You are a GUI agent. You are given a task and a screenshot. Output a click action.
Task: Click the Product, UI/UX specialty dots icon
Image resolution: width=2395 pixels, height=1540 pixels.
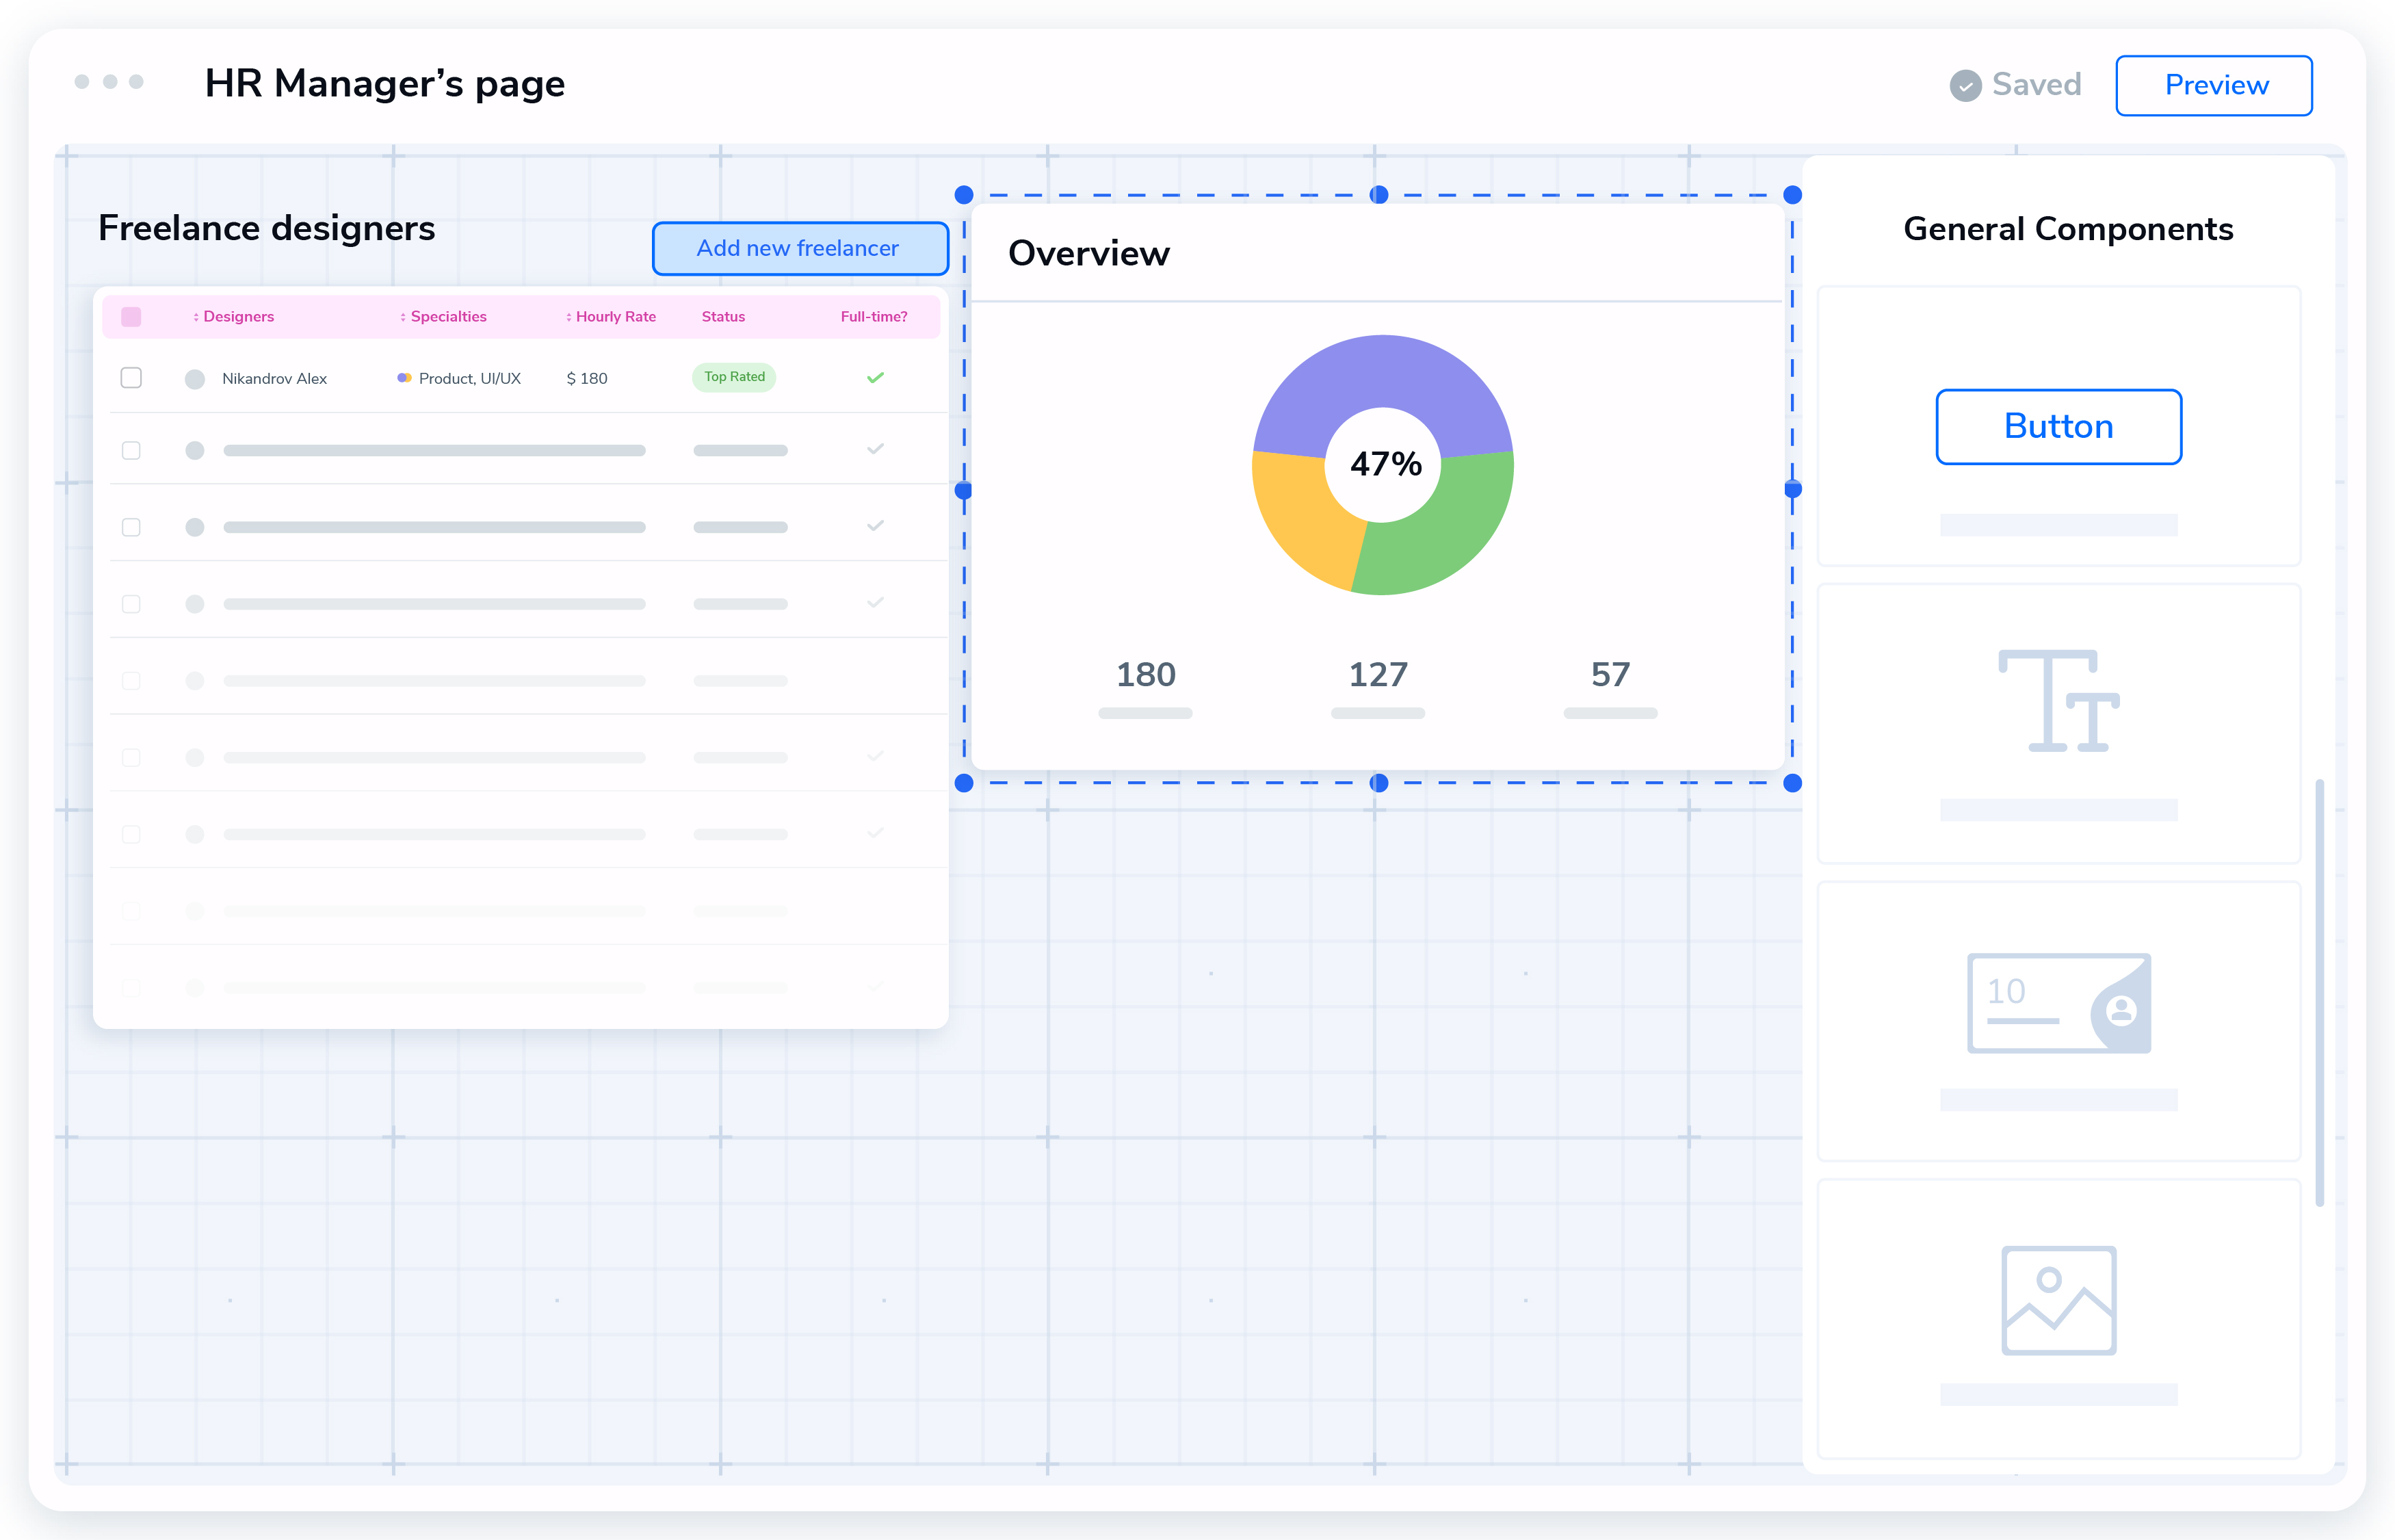(x=404, y=378)
